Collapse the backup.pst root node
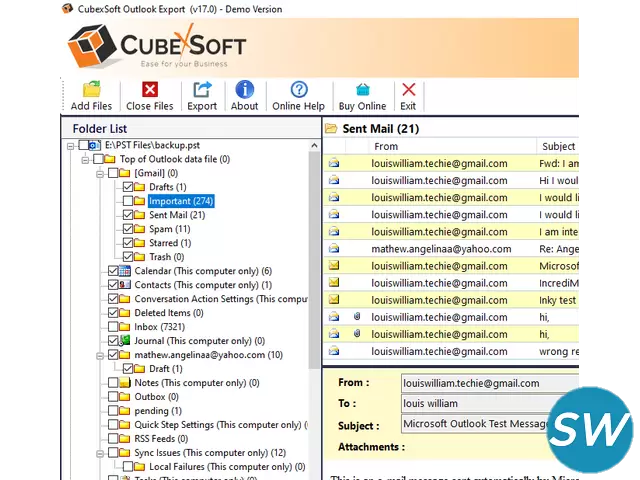Viewport: 640px width, 480px height. 72,145
